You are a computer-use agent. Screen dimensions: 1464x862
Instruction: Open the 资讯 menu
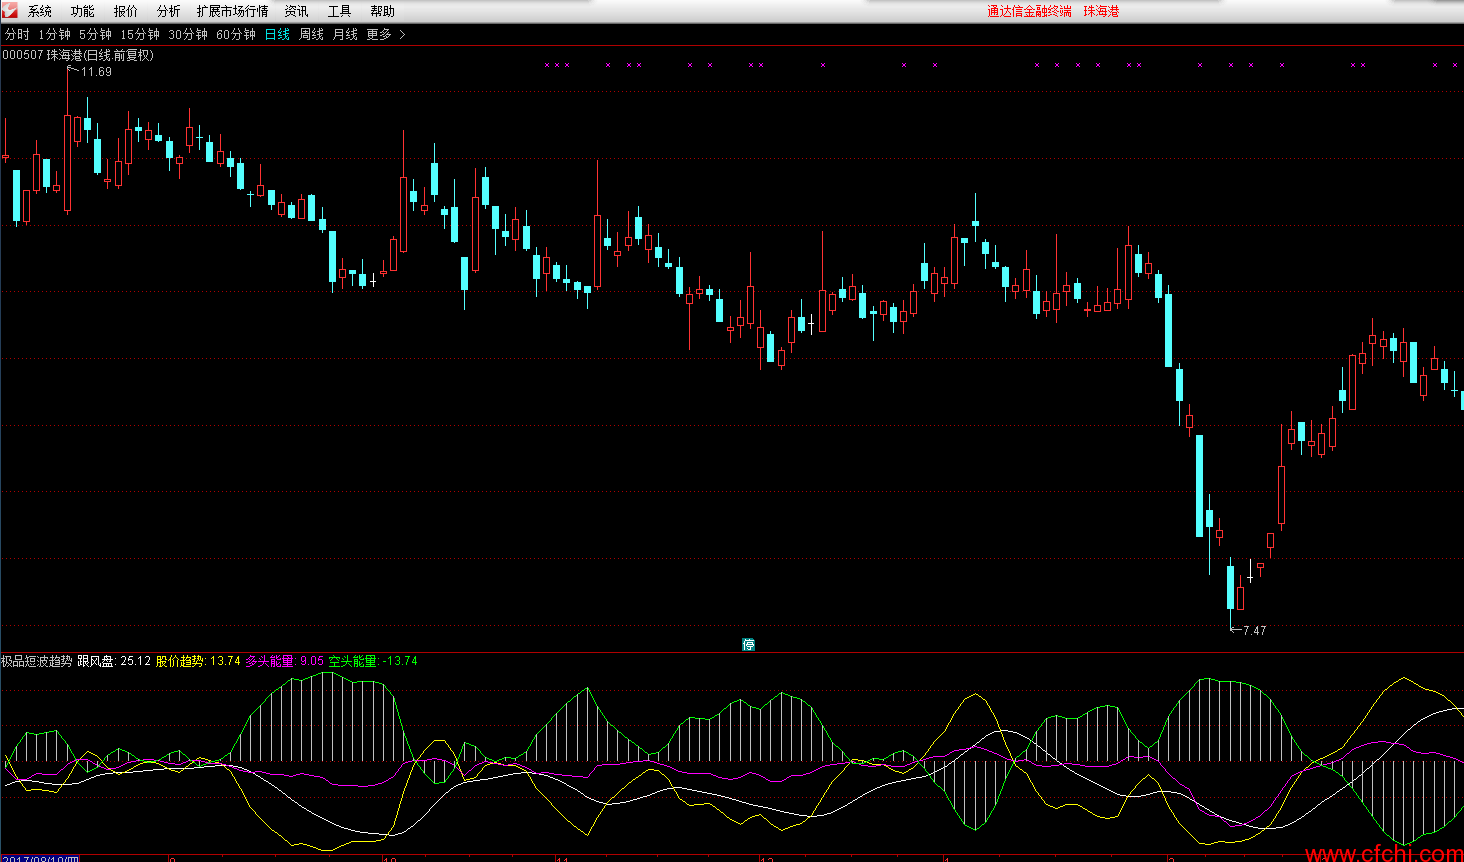[296, 11]
